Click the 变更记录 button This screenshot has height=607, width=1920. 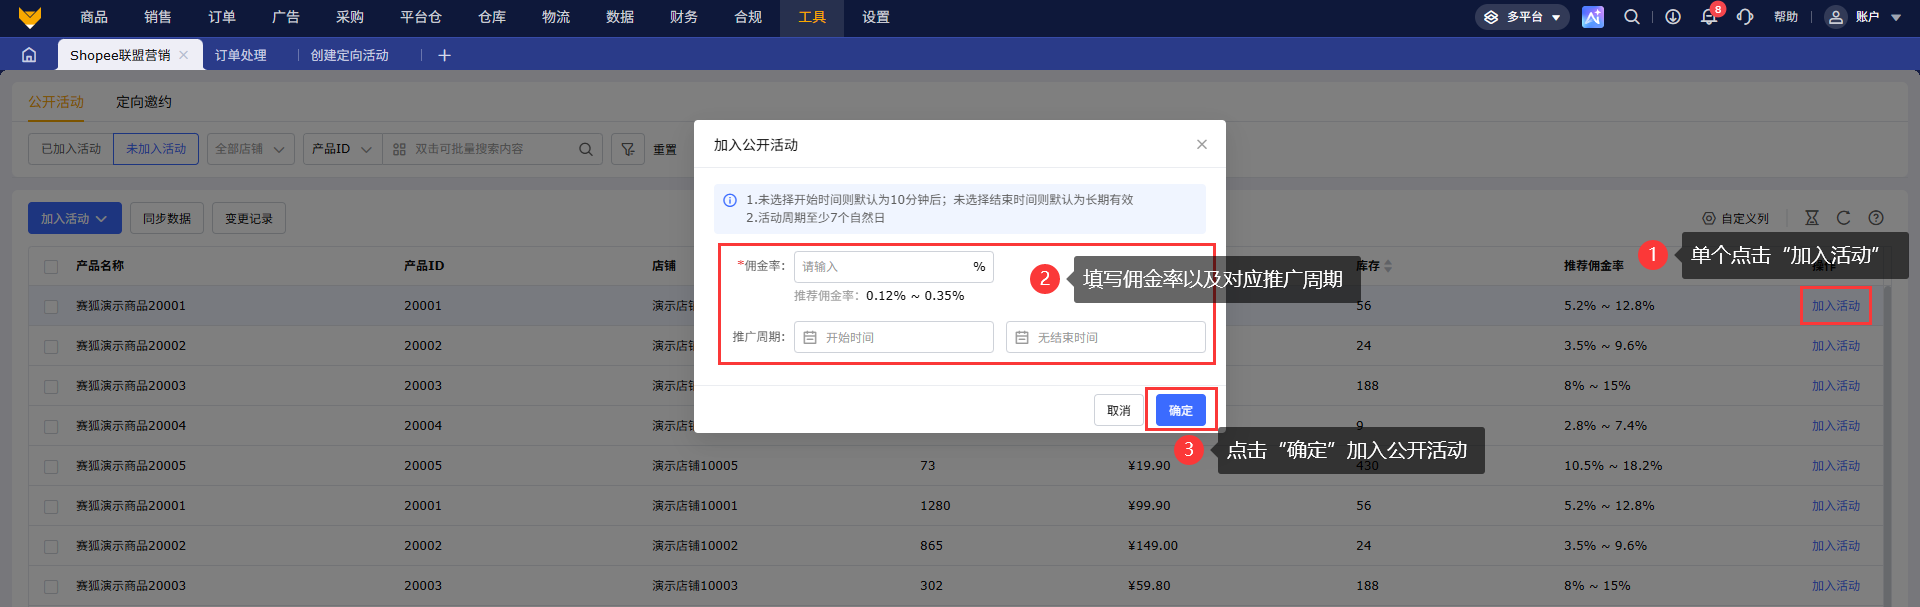coord(249,218)
